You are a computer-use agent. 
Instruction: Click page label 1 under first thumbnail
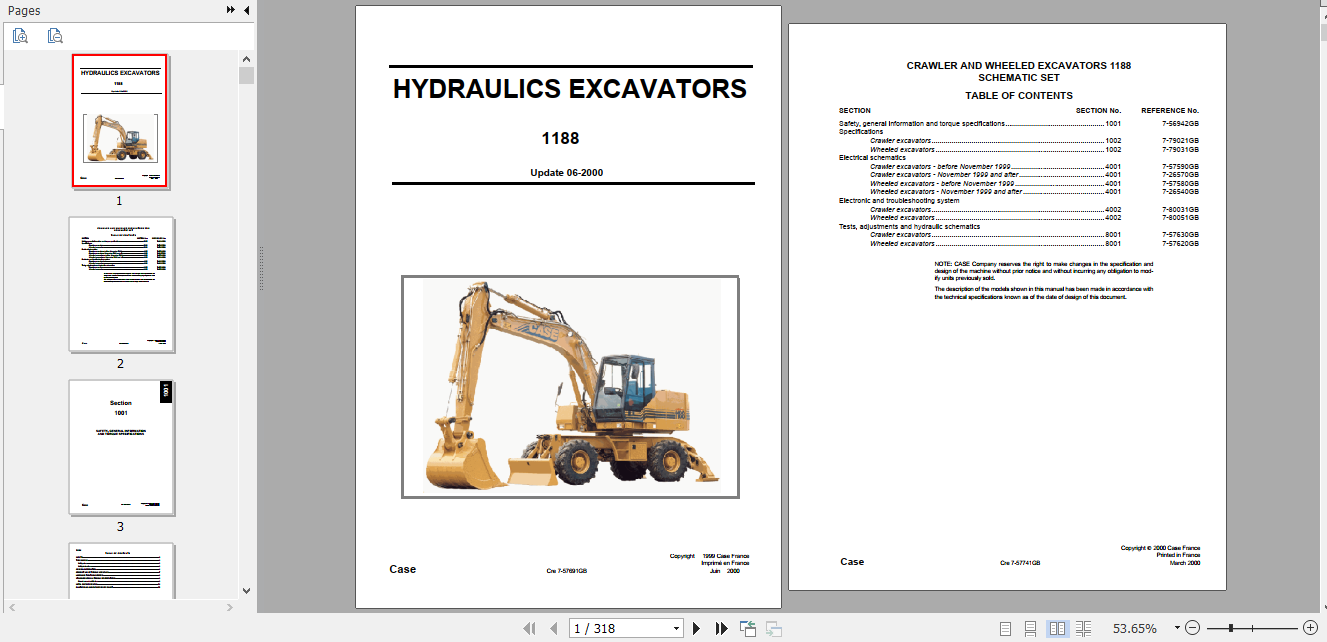click(119, 200)
